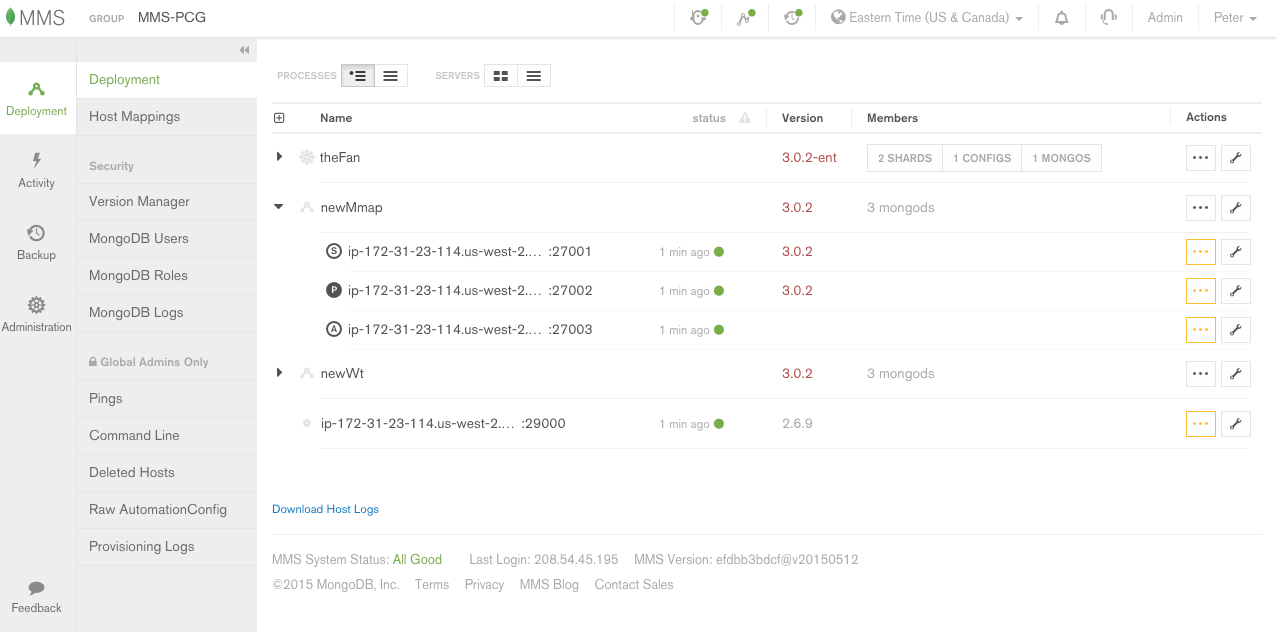The image size is (1276, 632).
Task: Click Download Host Logs link
Action: point(325,509)
